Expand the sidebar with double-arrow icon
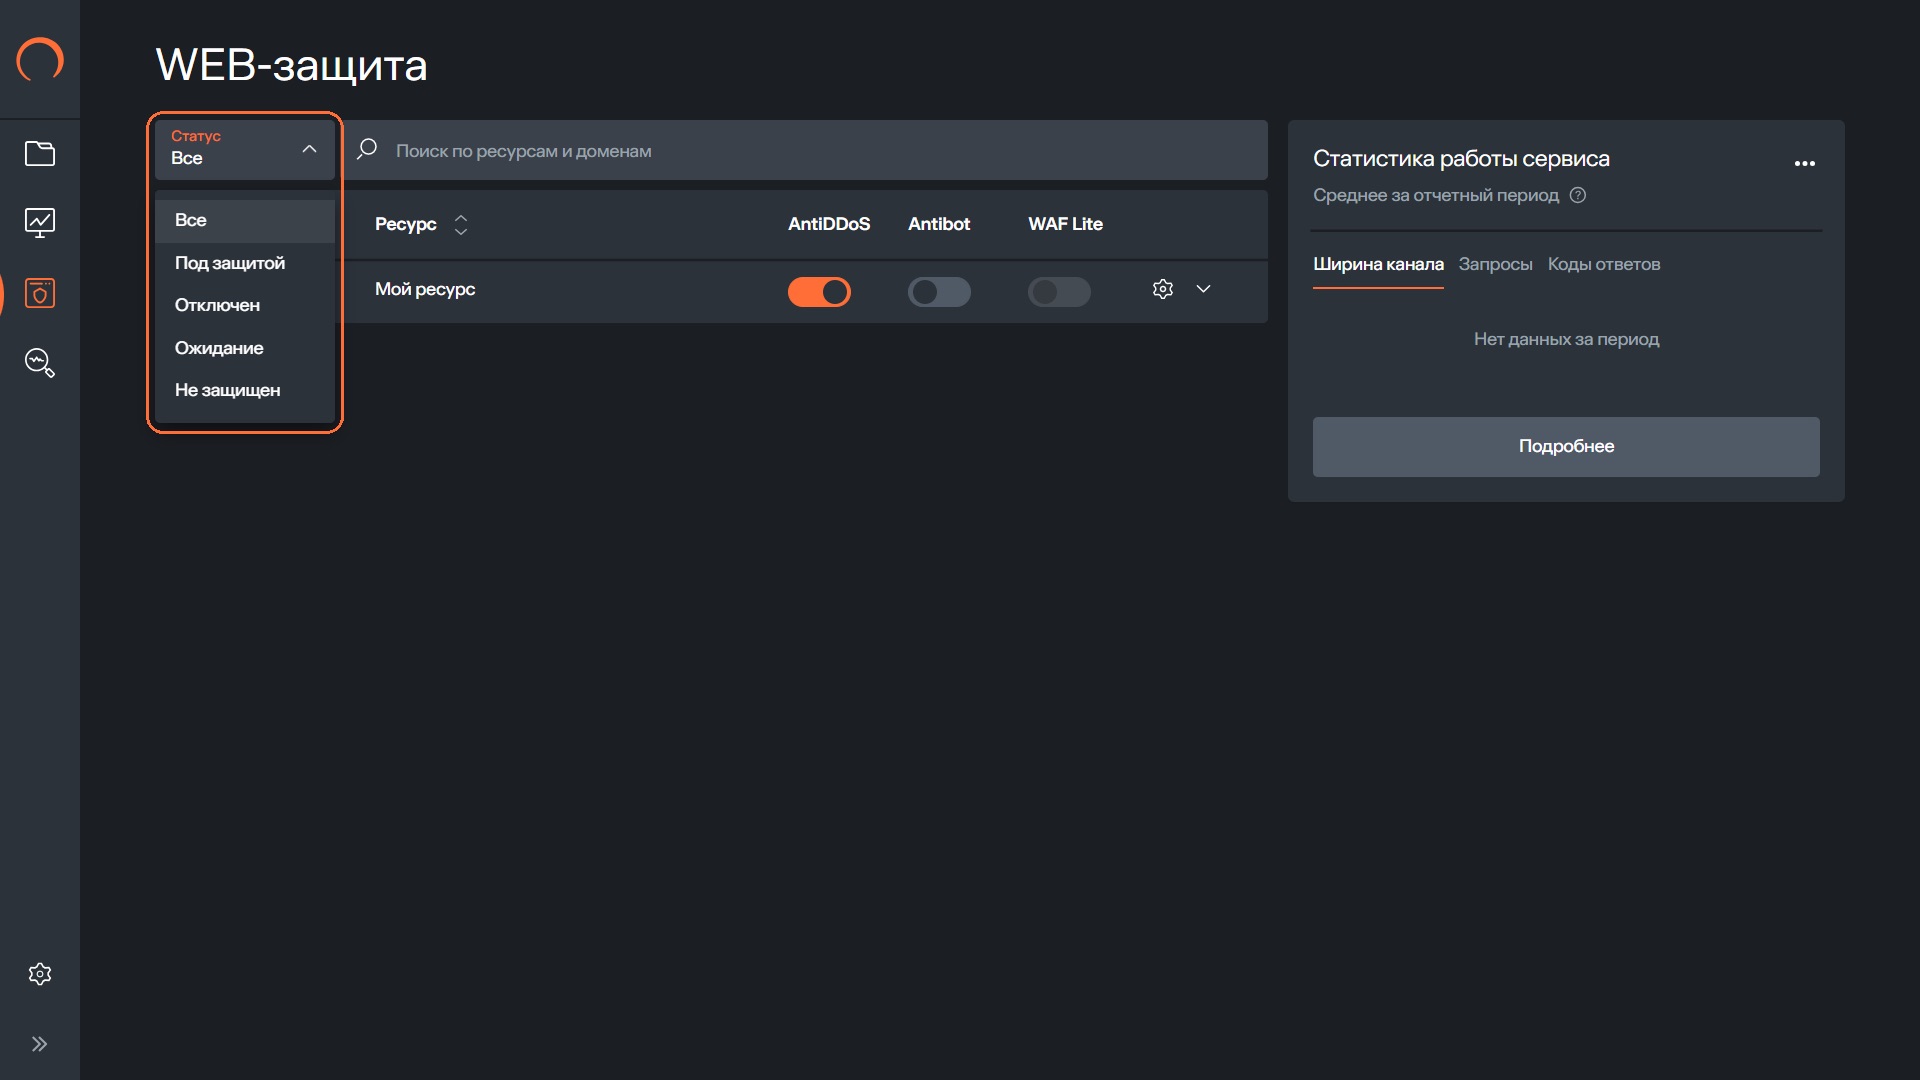 coord(40,1044)
